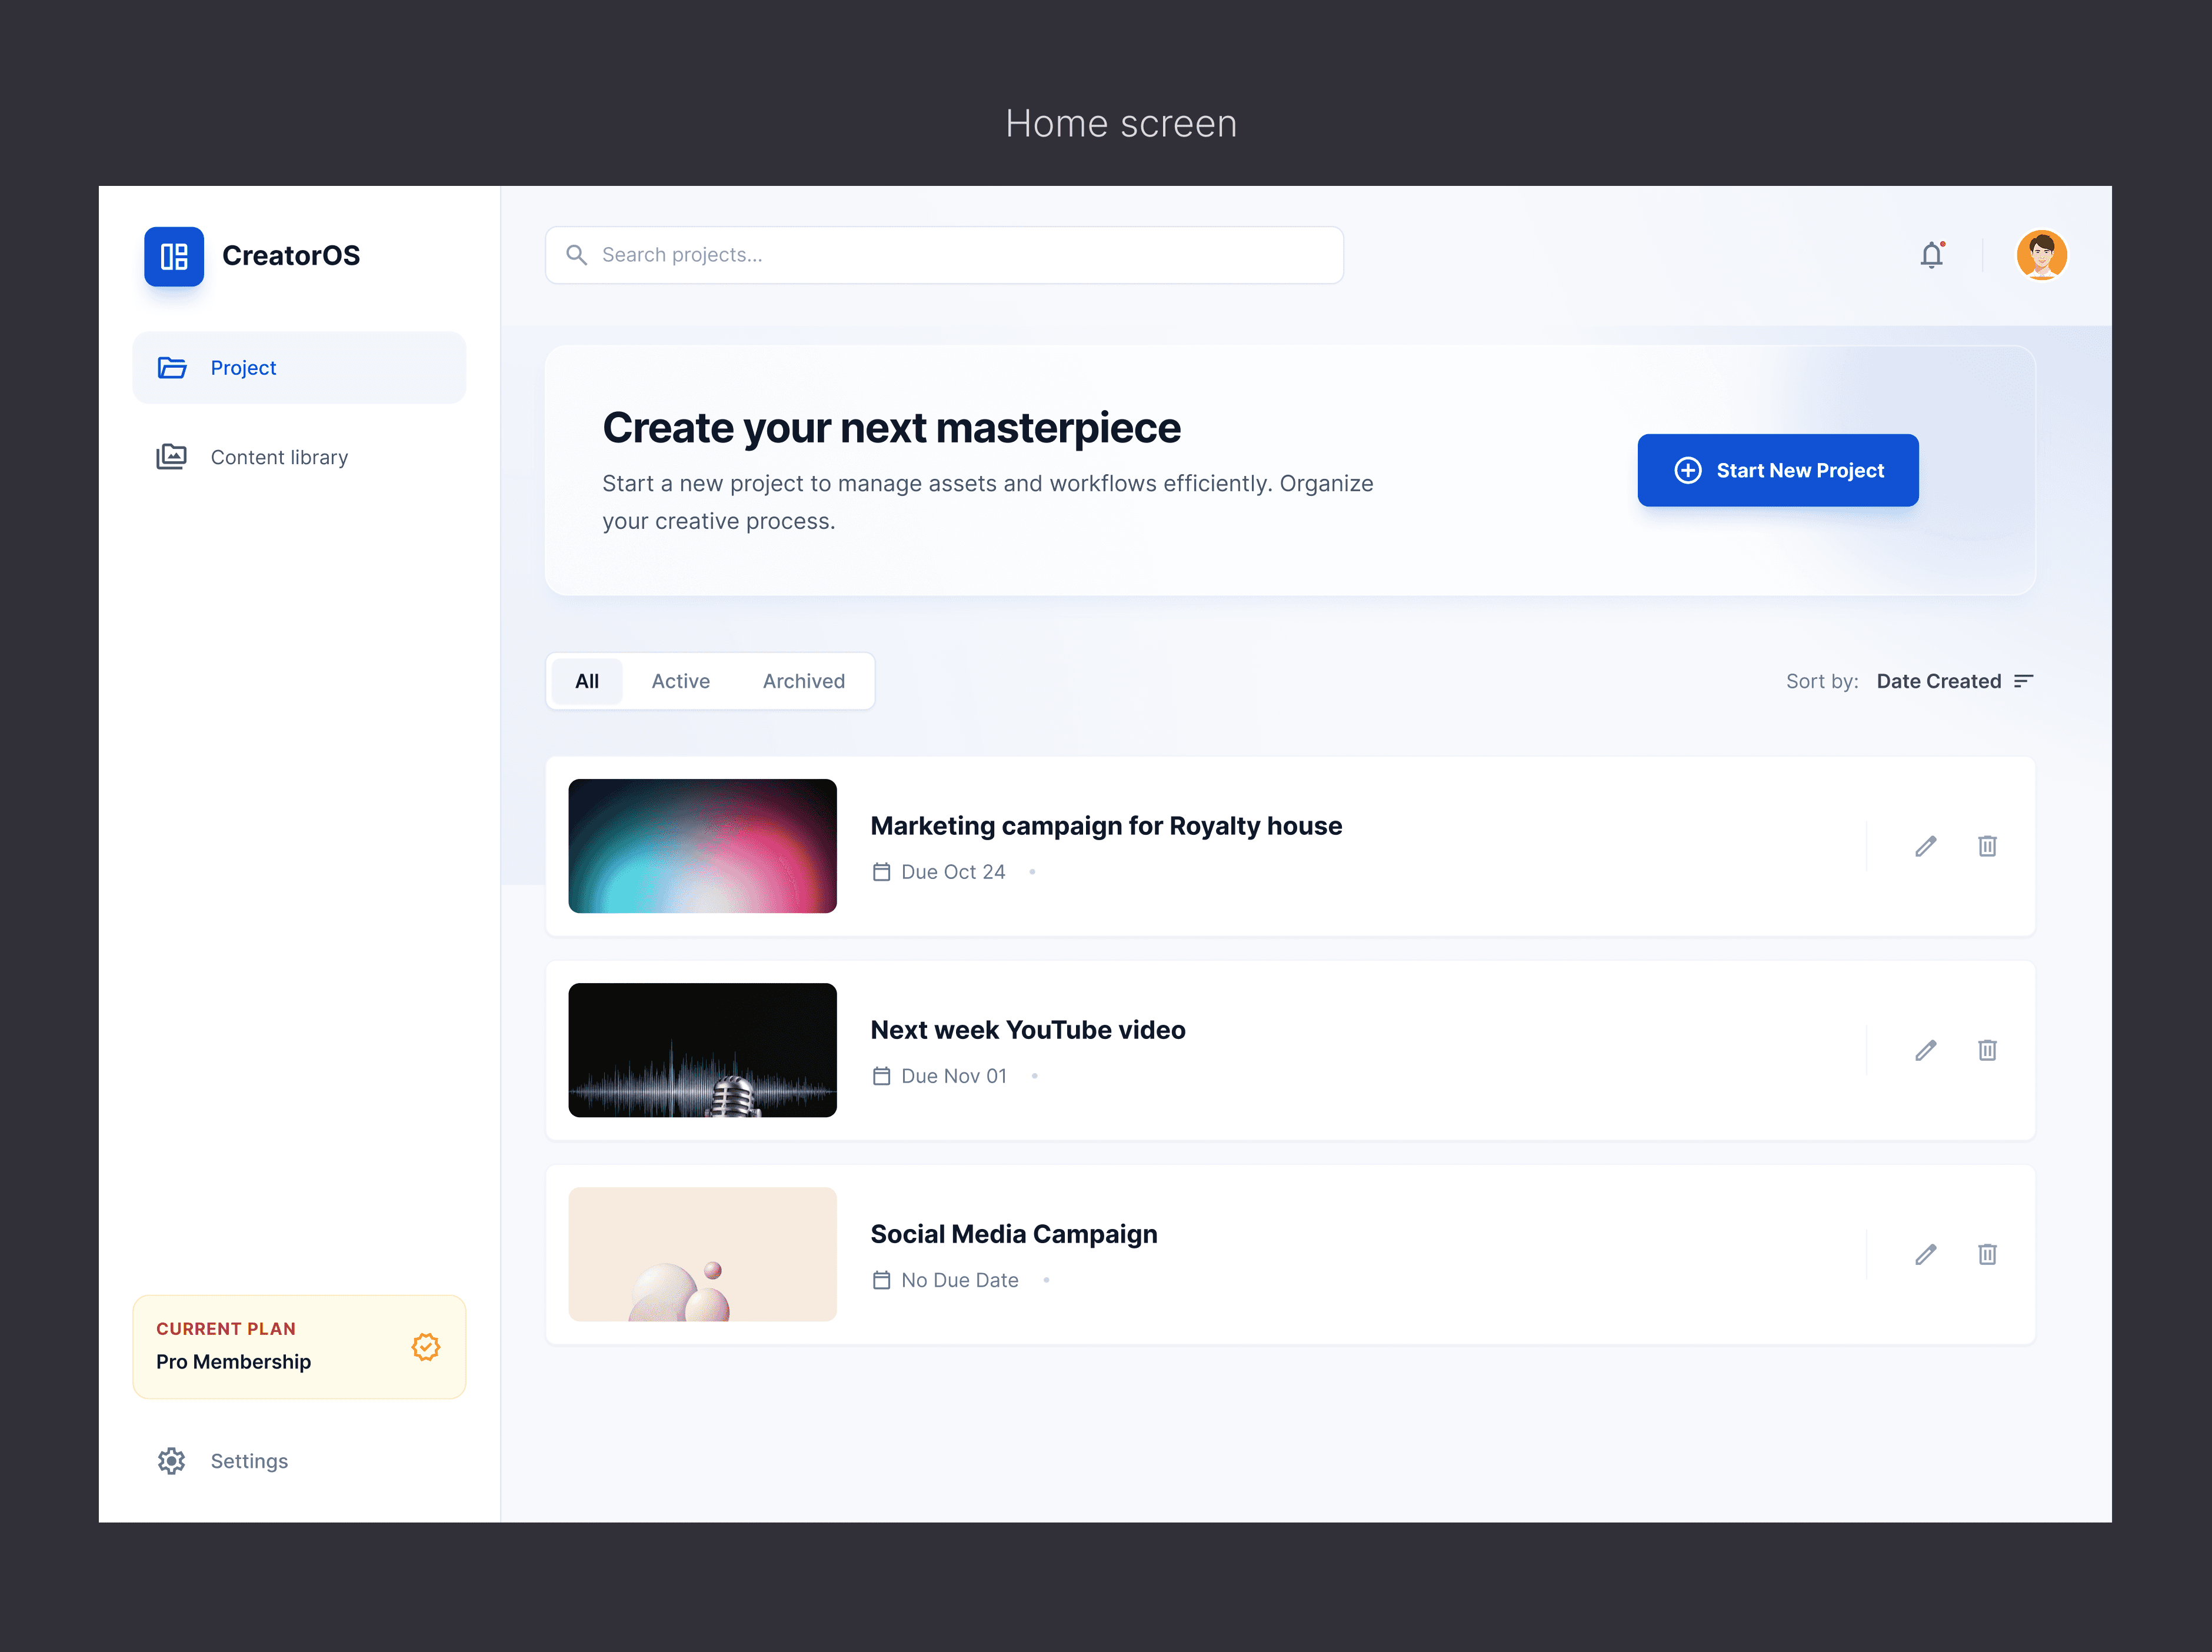
Task: Delete the Marketing campaign project
Action: tap(1987, 846)
